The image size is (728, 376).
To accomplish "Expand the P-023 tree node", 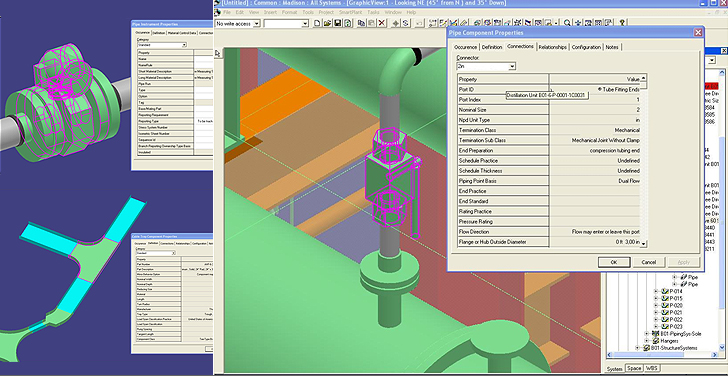I will (656, 326).
